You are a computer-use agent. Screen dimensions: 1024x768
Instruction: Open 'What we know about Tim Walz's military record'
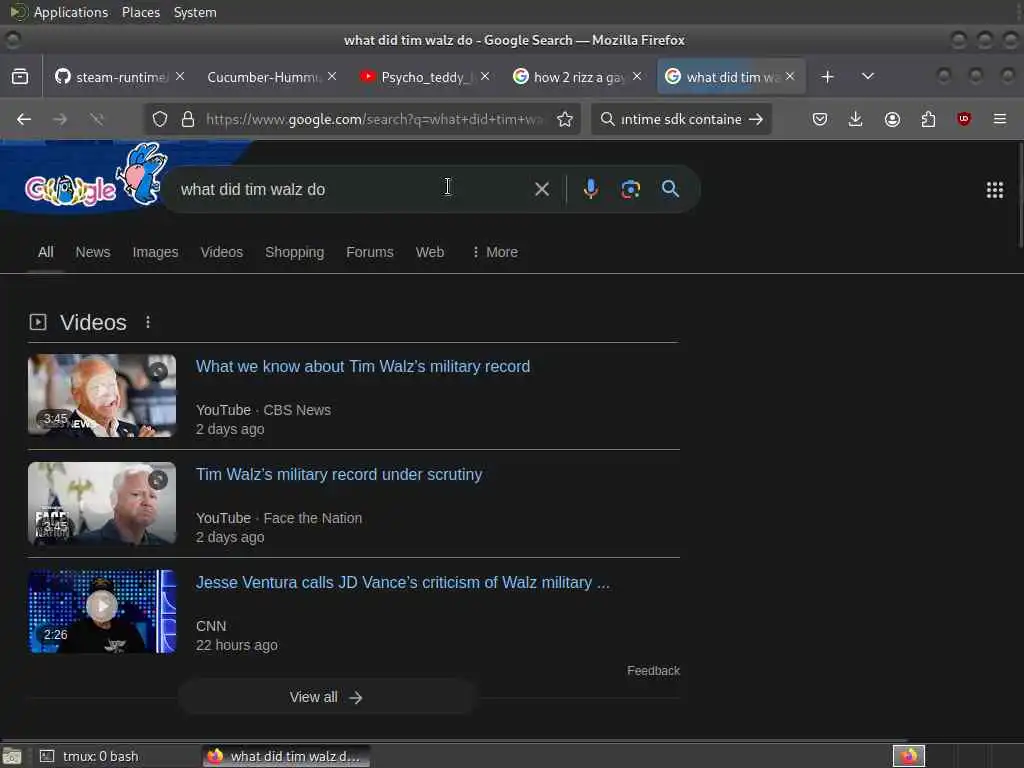363,366
